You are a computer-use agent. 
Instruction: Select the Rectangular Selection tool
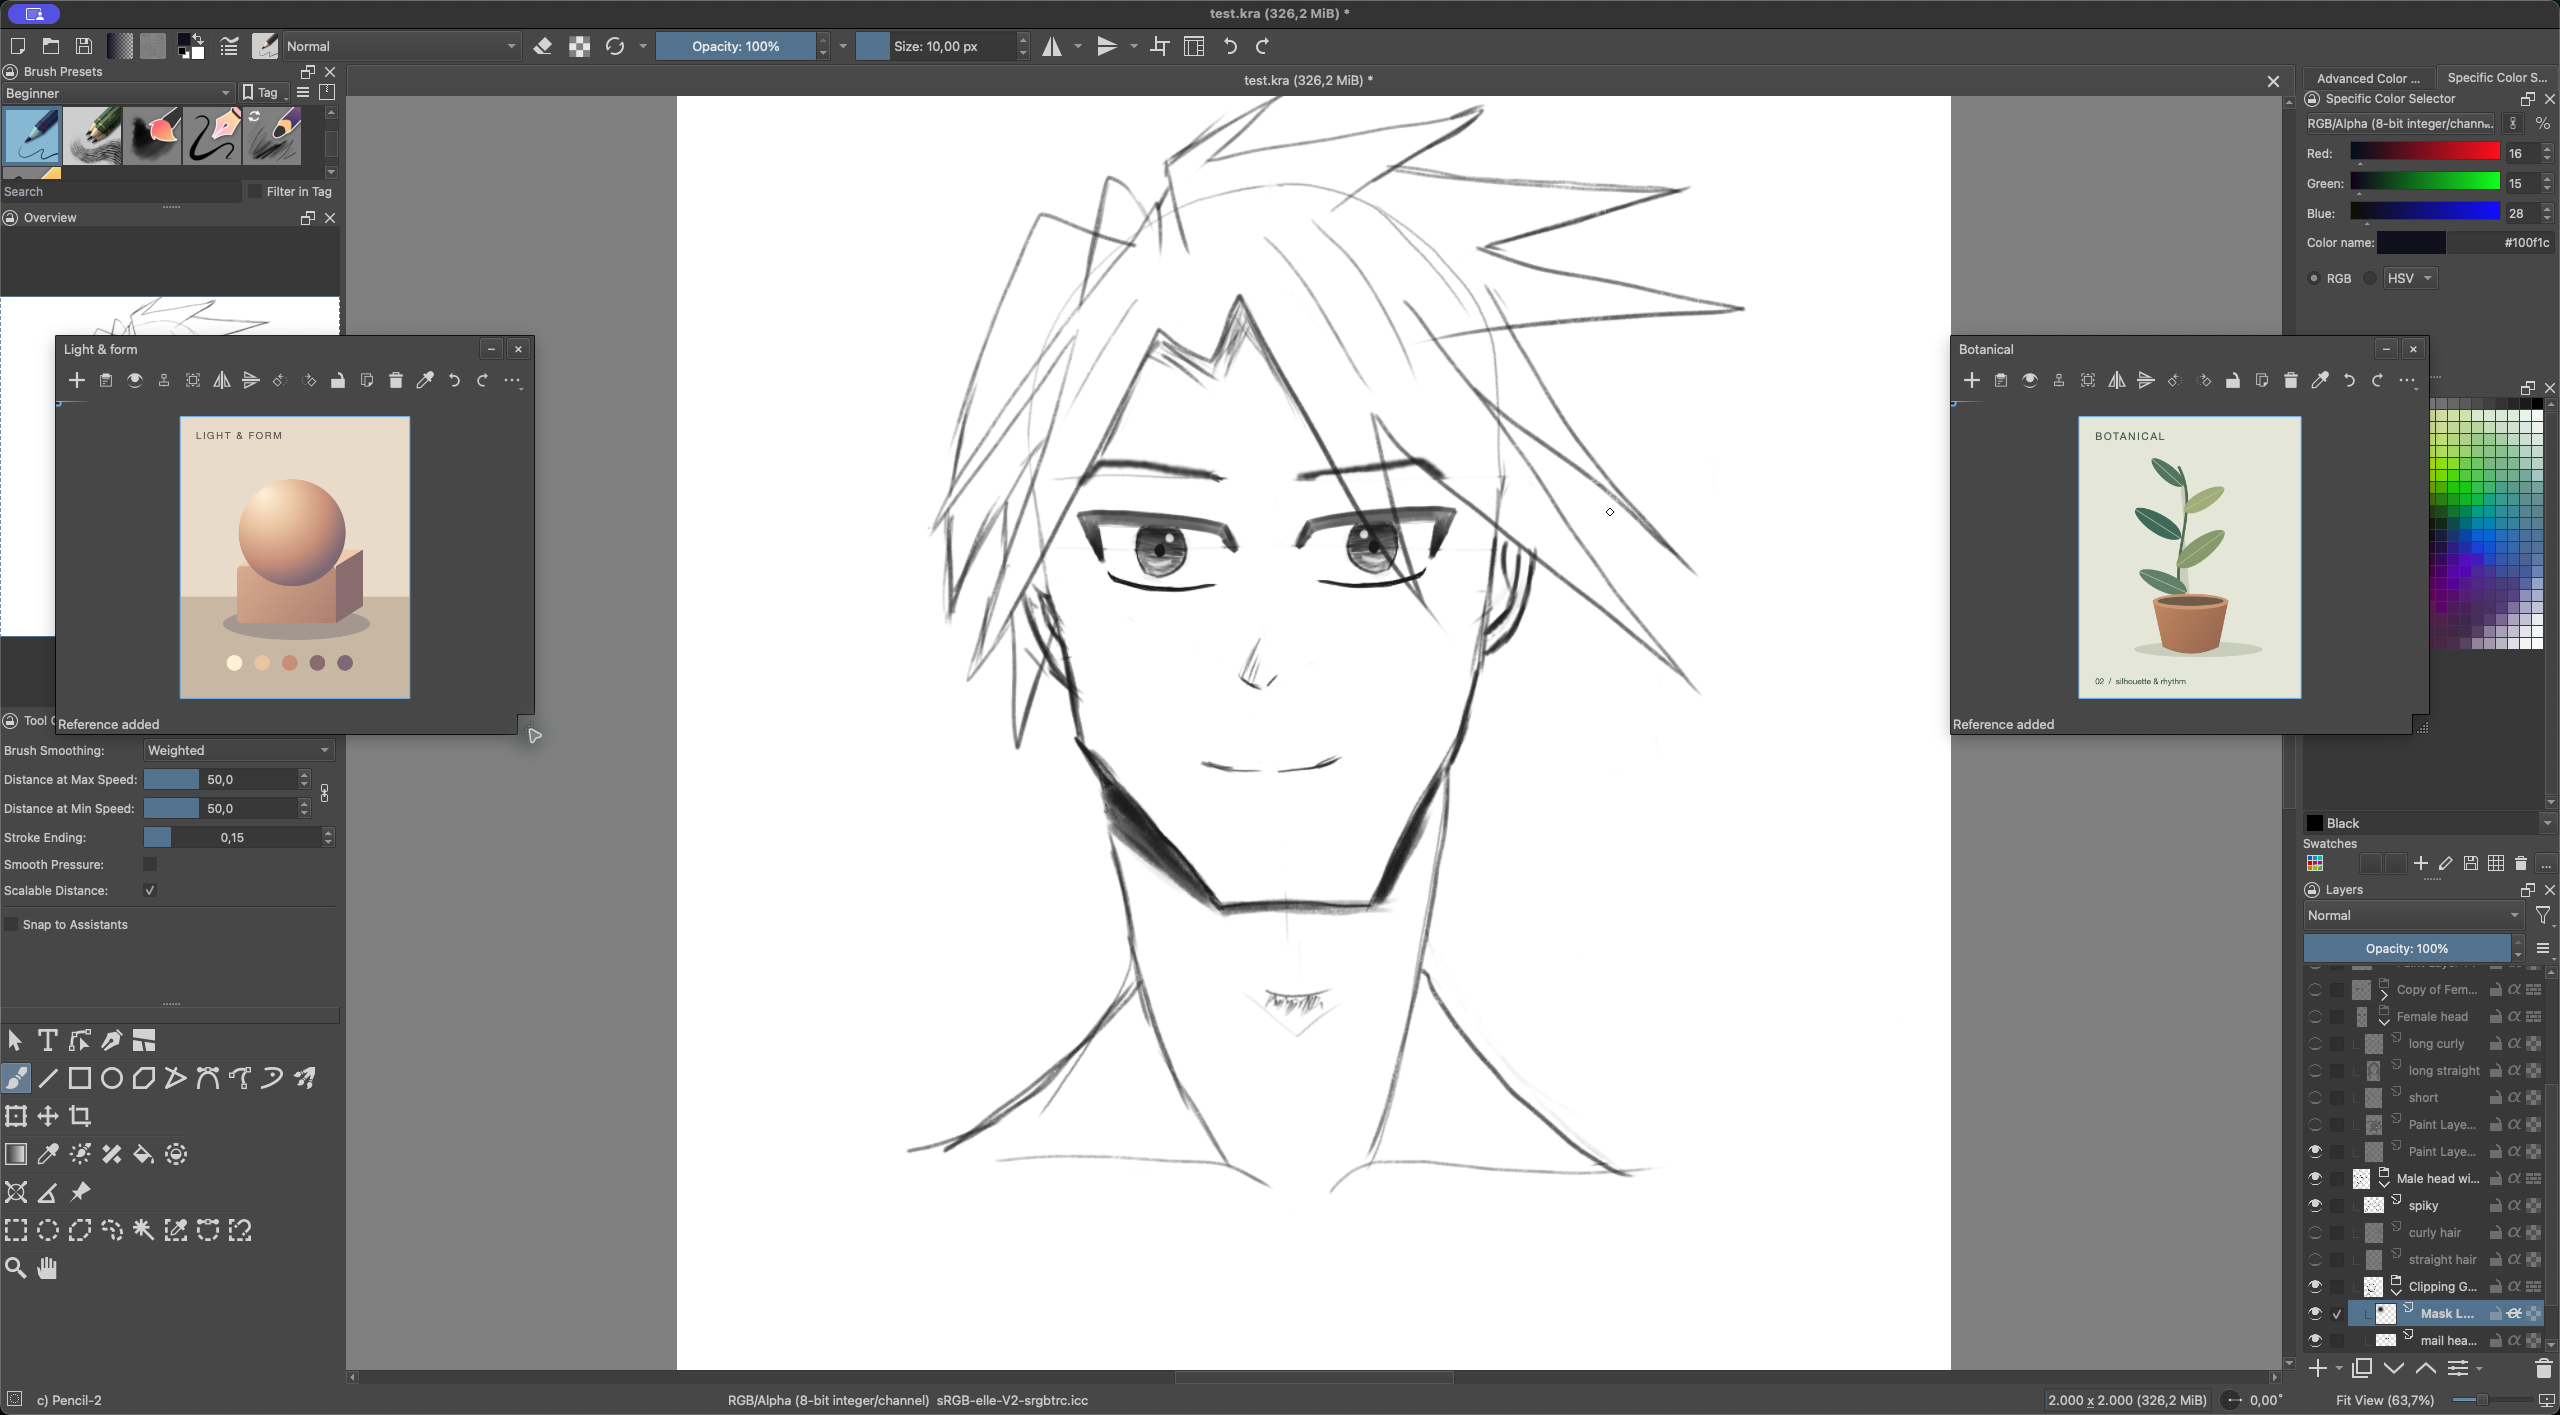16,1230
